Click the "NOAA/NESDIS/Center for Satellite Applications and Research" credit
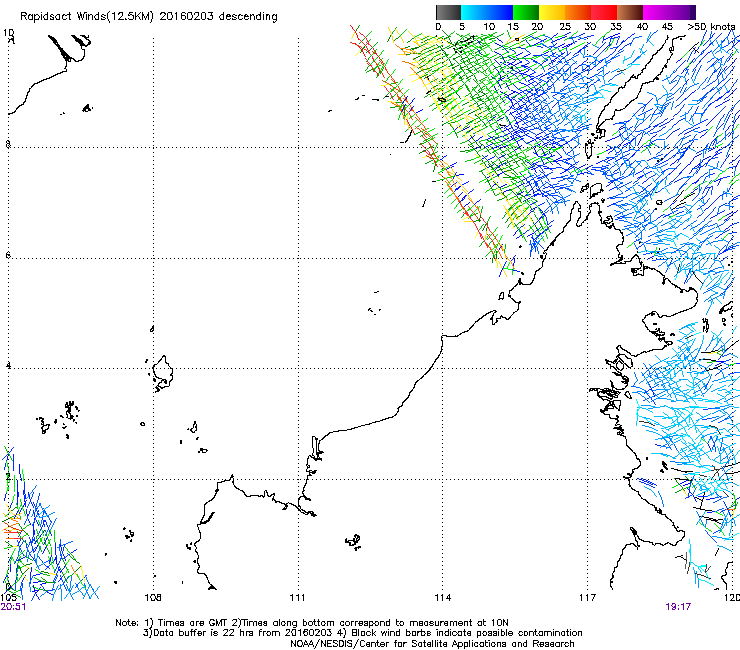 [x=432, y=644]
